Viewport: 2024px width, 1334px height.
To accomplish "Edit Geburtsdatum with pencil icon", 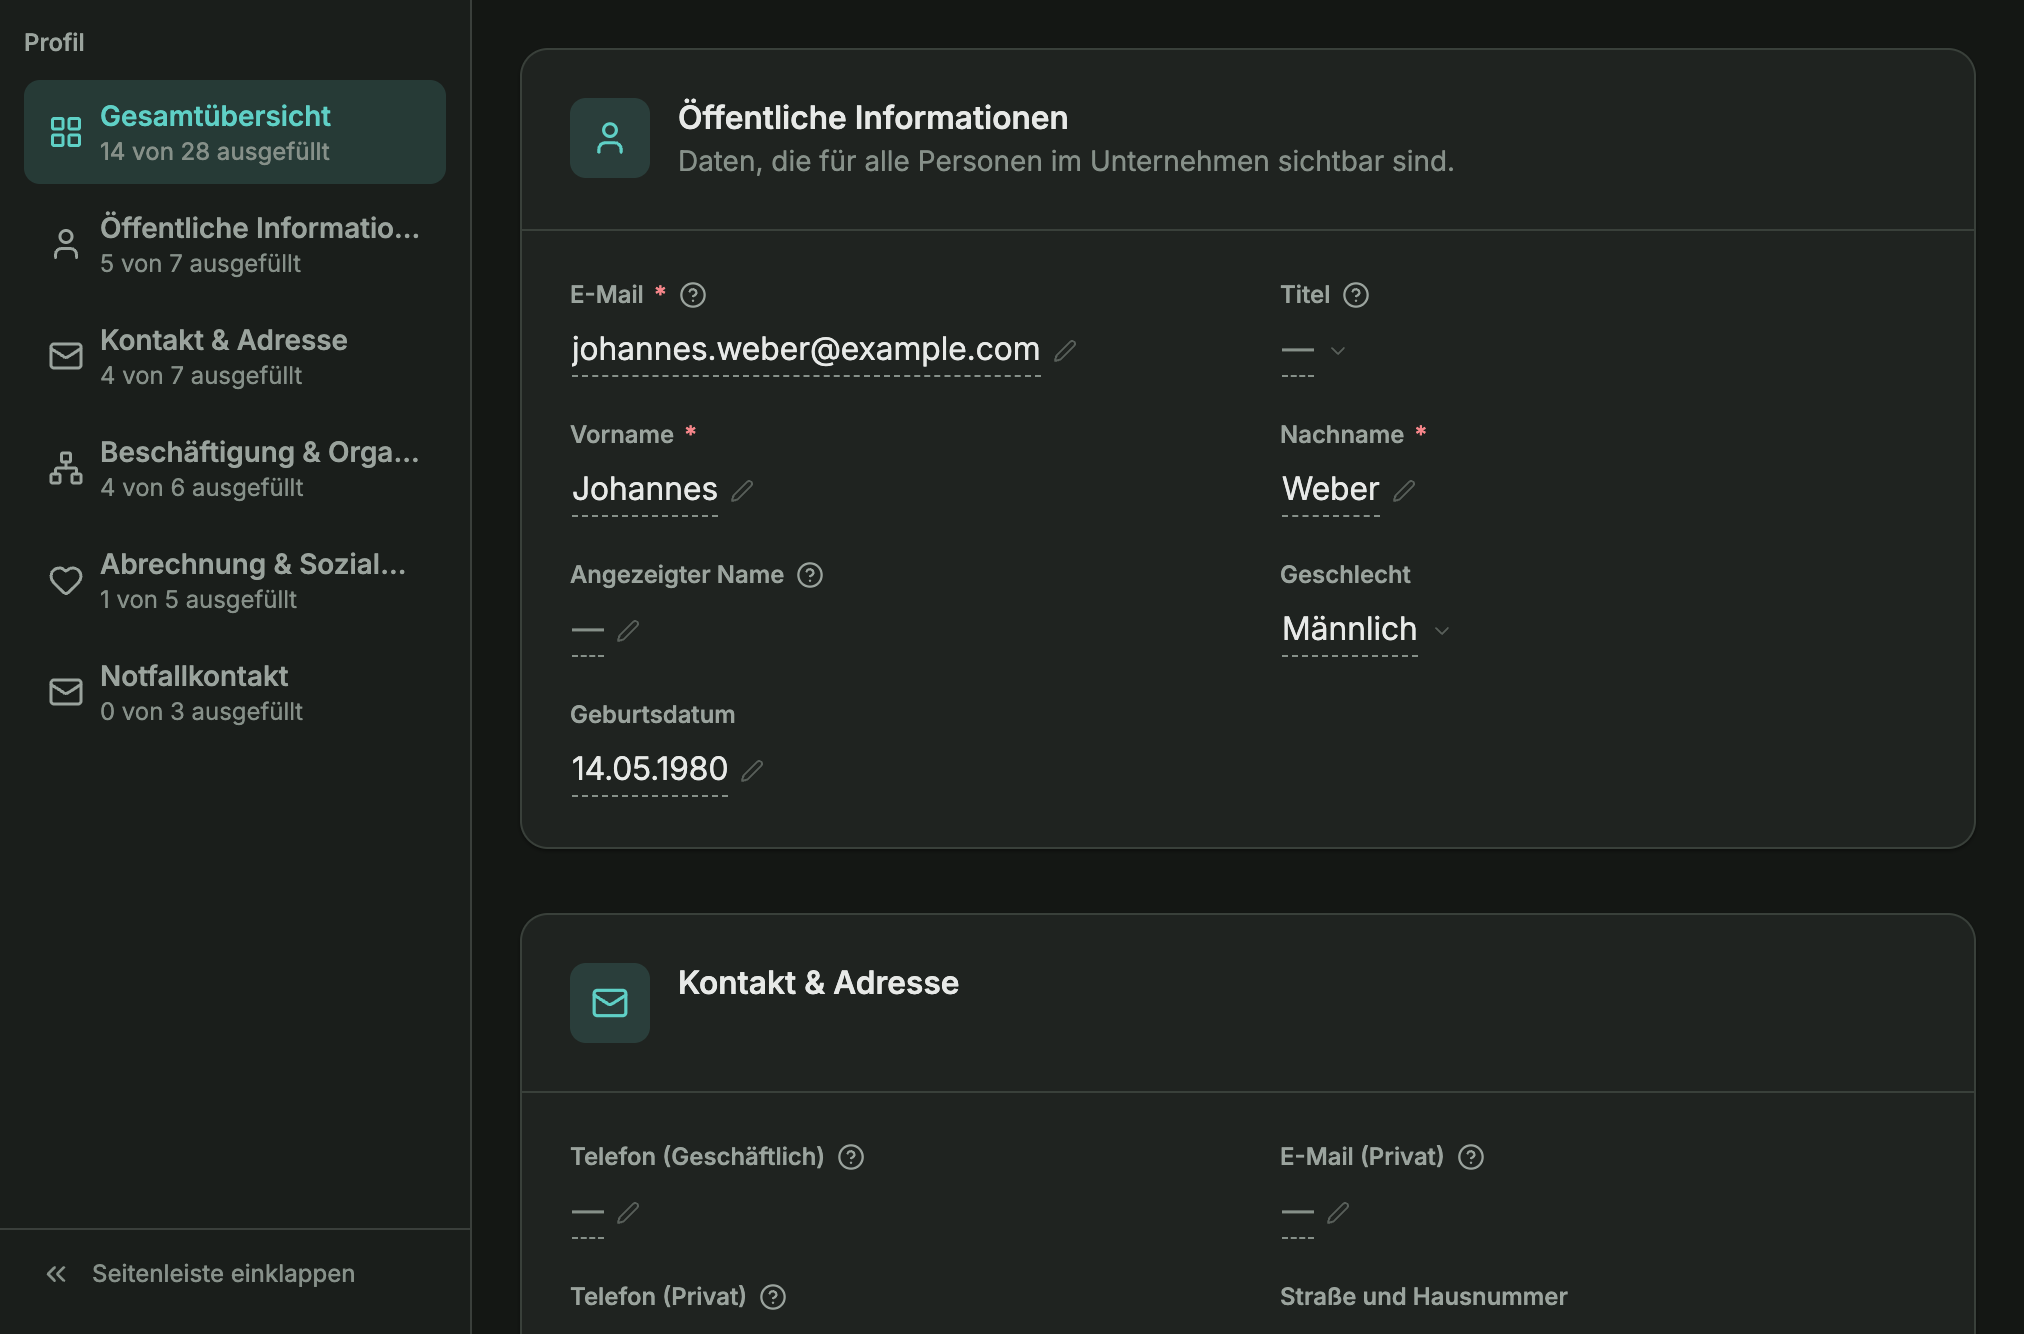I will (x=752, y=770).
